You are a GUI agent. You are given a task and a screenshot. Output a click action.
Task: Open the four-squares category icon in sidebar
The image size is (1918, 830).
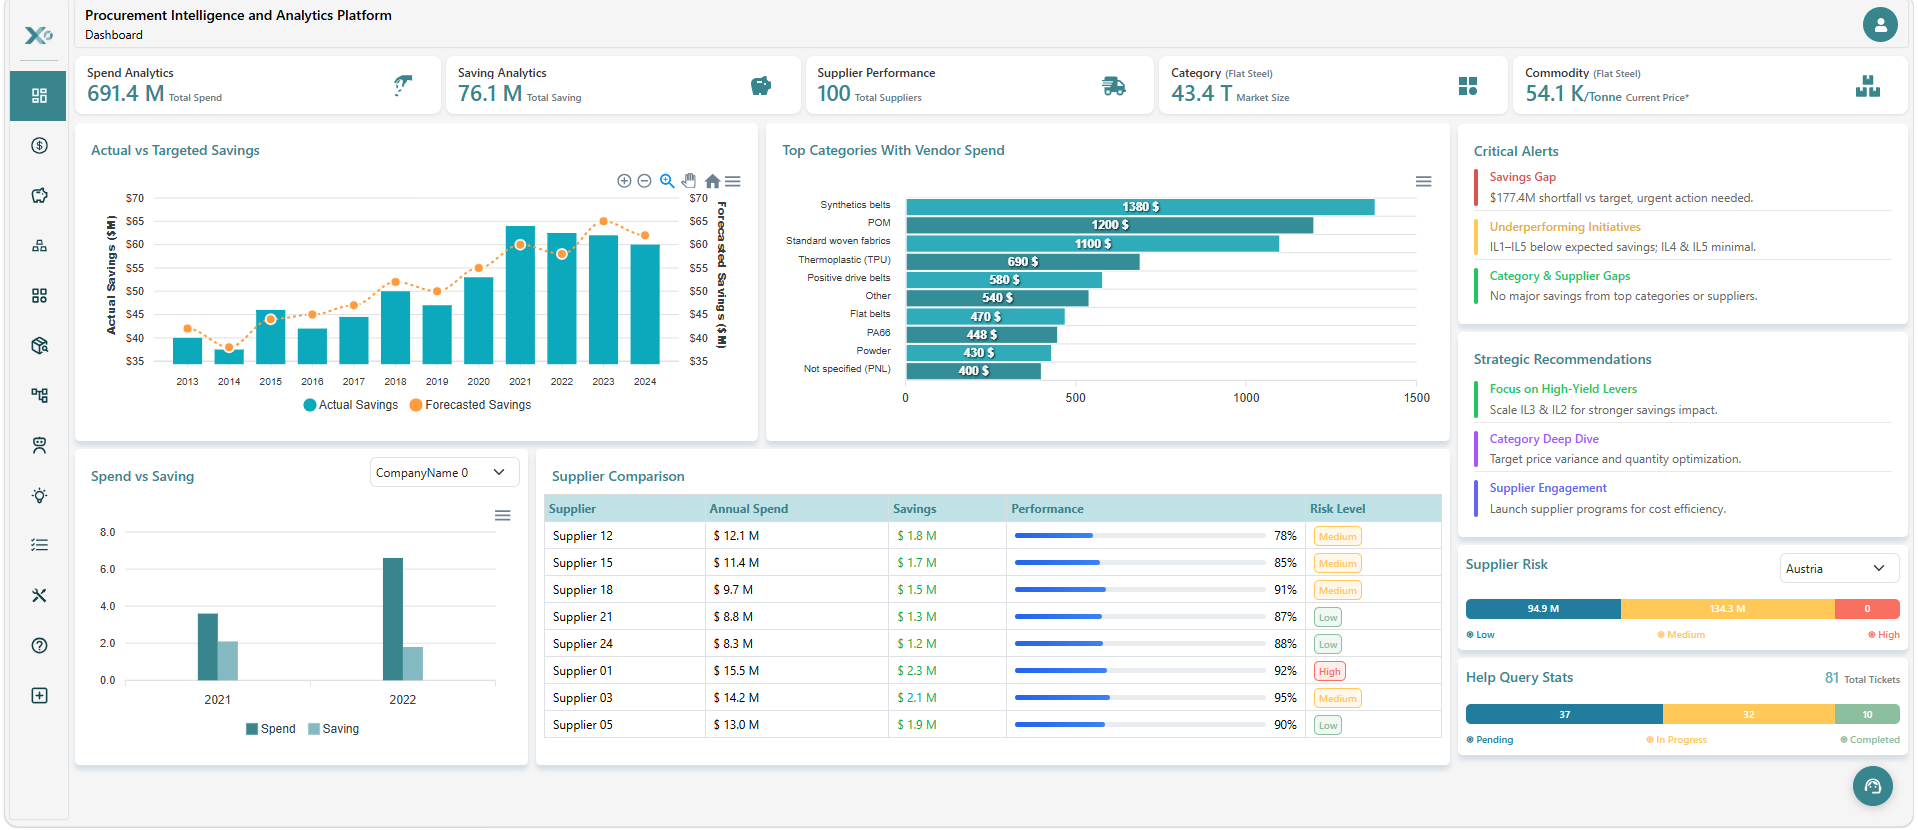pos(39,296)
